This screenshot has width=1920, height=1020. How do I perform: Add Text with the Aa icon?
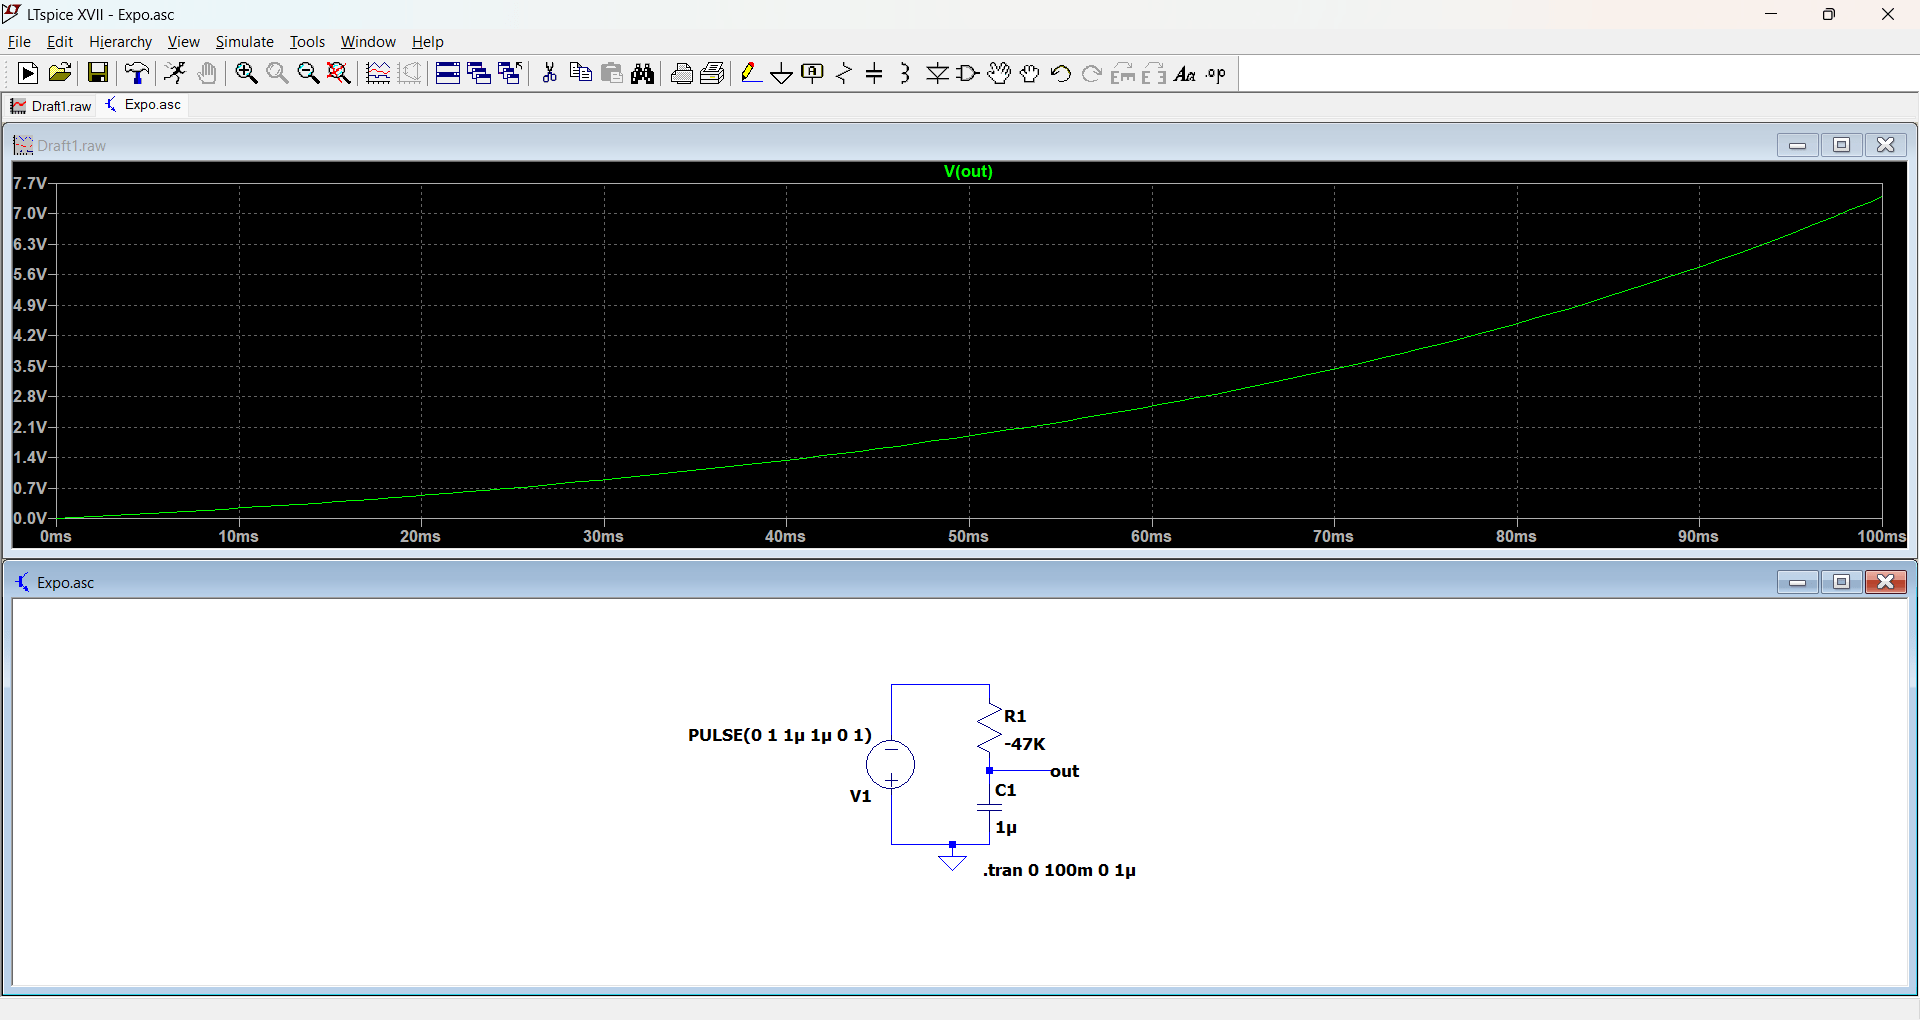tap(1185, 73)
